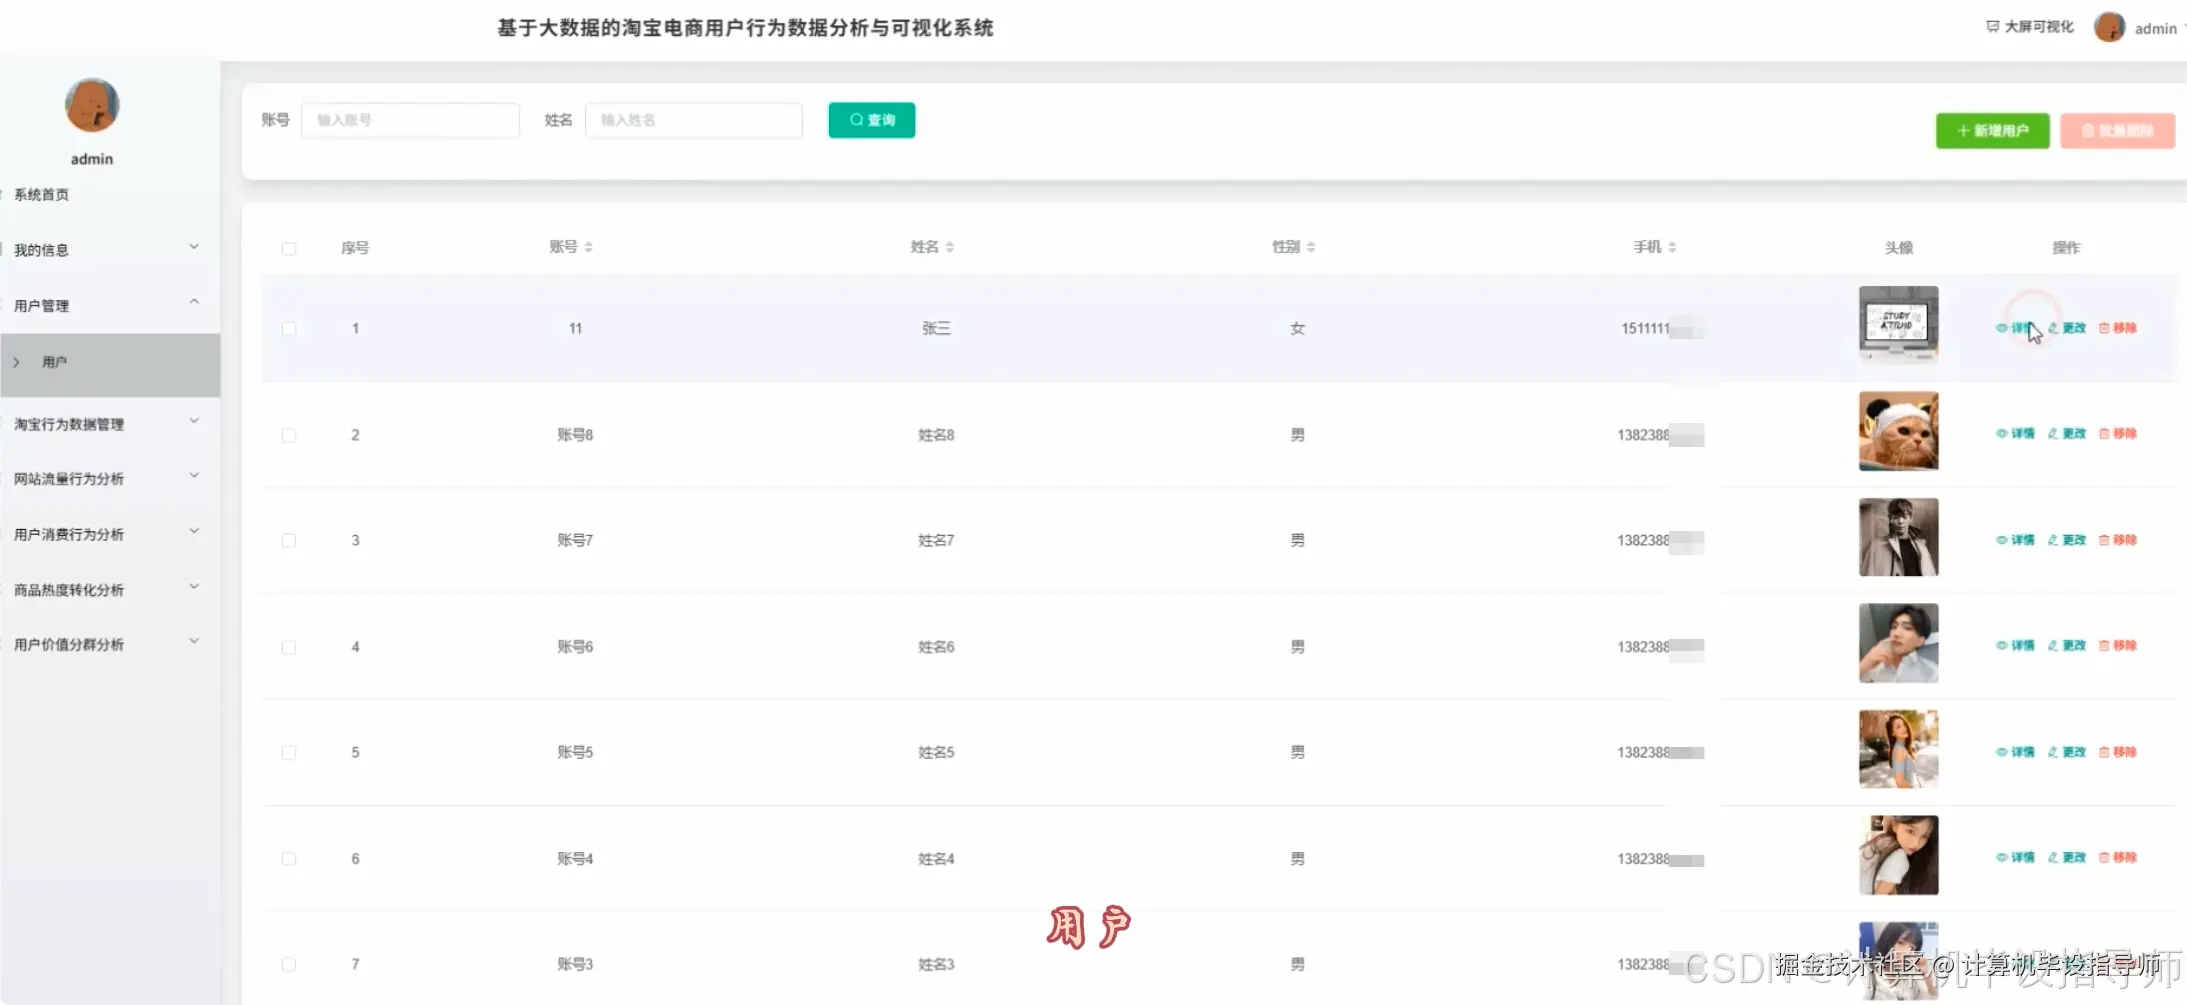Click the admin avatar in top right
2187x1005 pixels.
click(x=2110, y=27)
